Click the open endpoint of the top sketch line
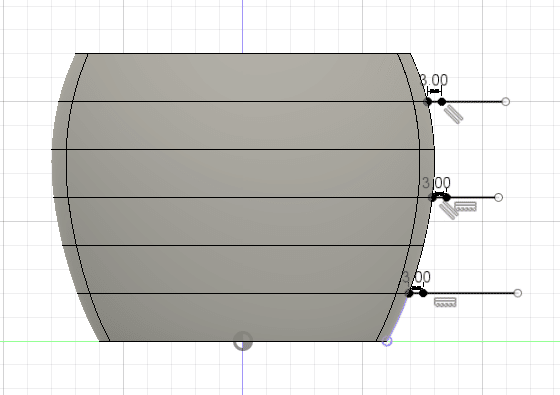The height and width of the screenshot is (395, 560). click(x=505, y=102)
